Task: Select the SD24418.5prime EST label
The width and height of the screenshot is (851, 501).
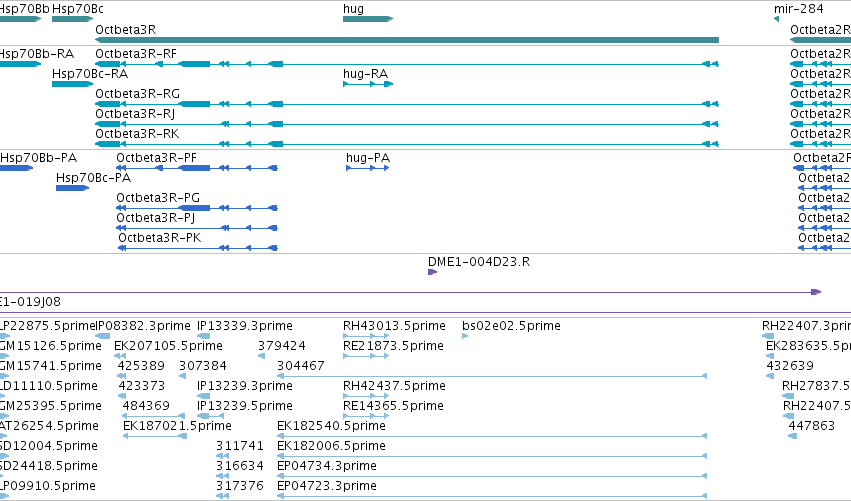Action: (49, 466)
